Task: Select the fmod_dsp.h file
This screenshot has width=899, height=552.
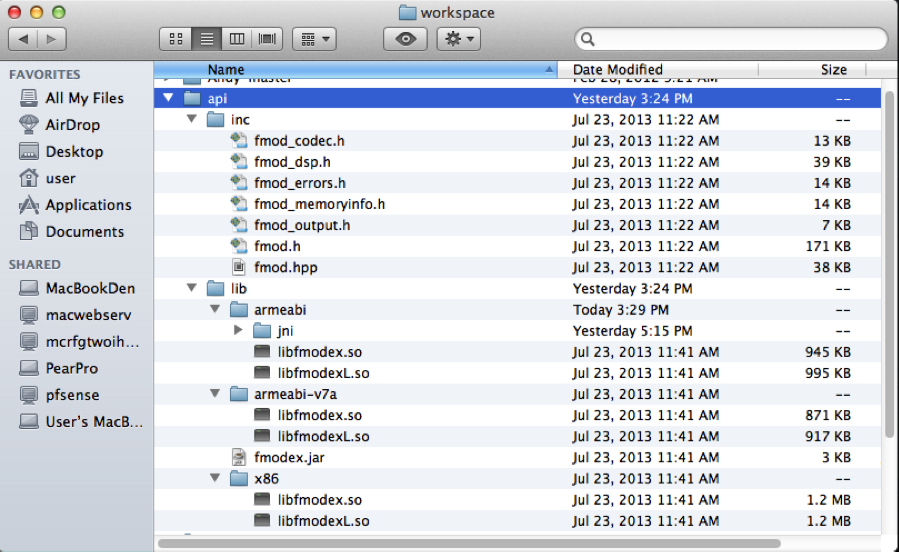Action: tap(292, 162)
